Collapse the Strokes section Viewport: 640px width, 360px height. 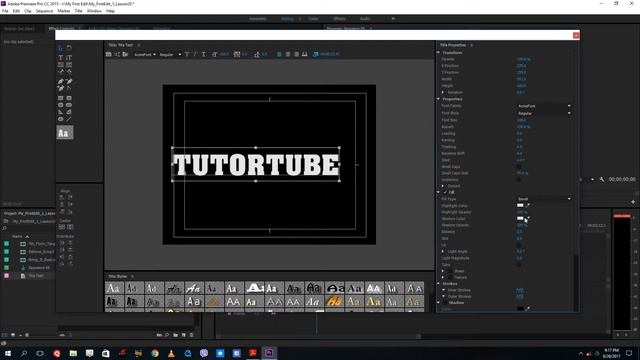(x=439, y=283)
